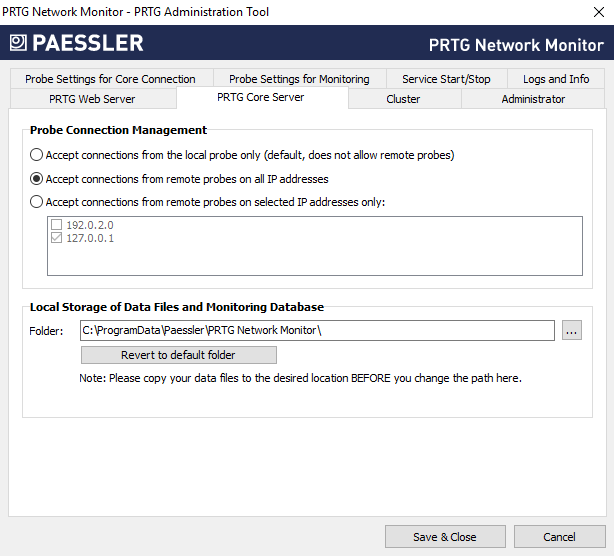Open the PRTG Web Server tab

click(x=92, y=99)
